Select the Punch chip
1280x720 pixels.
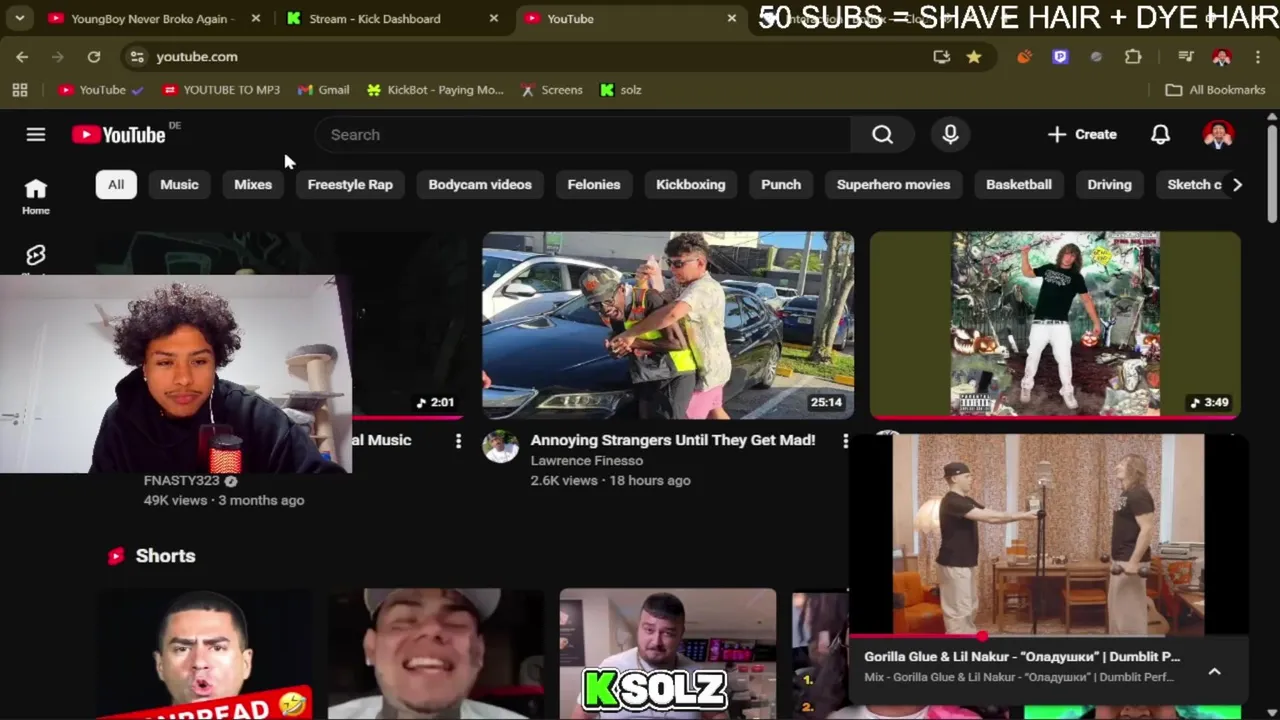tap(781, 184)
